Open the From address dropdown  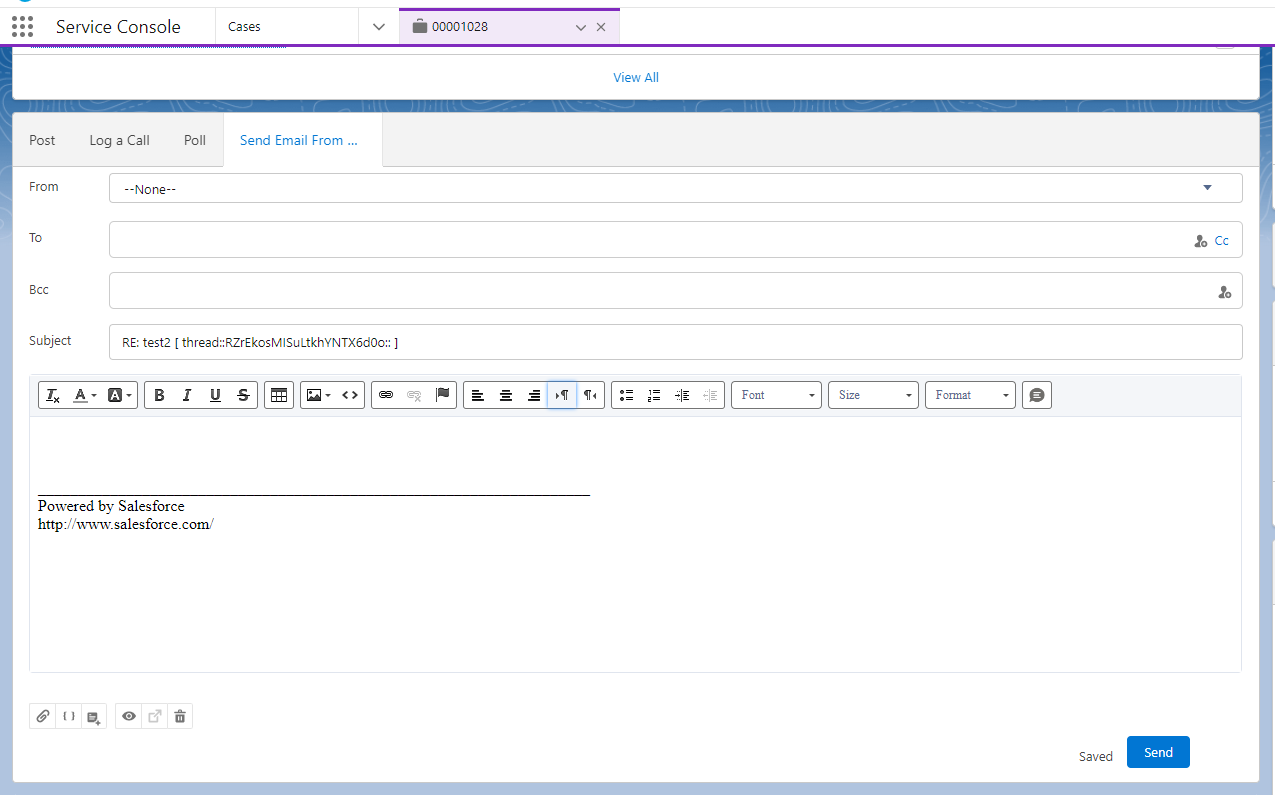point(675,188)
